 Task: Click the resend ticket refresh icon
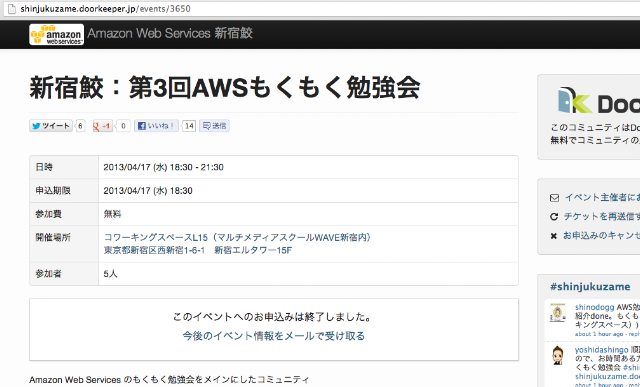coord(554,217)
